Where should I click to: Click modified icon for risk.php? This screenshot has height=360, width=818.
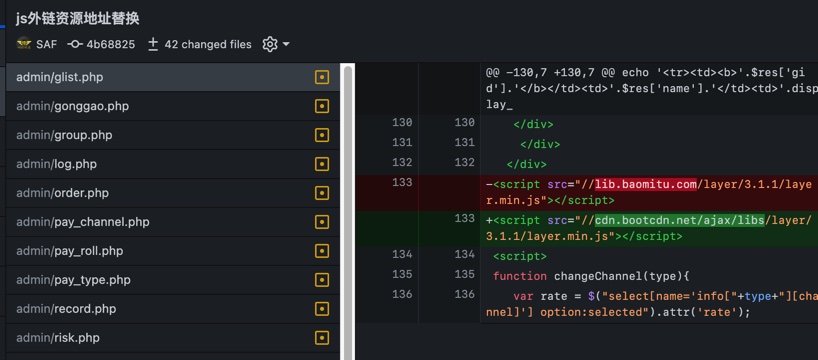coord(322,338)
